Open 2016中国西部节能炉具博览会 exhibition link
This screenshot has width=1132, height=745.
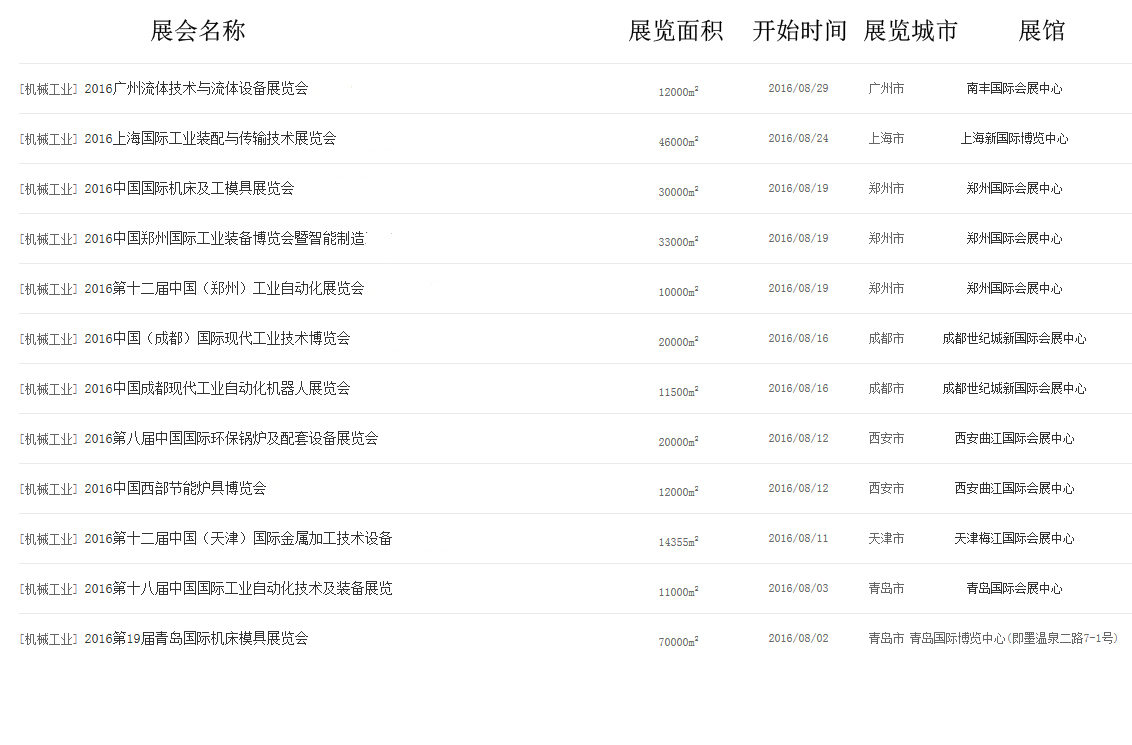[175, 489]
